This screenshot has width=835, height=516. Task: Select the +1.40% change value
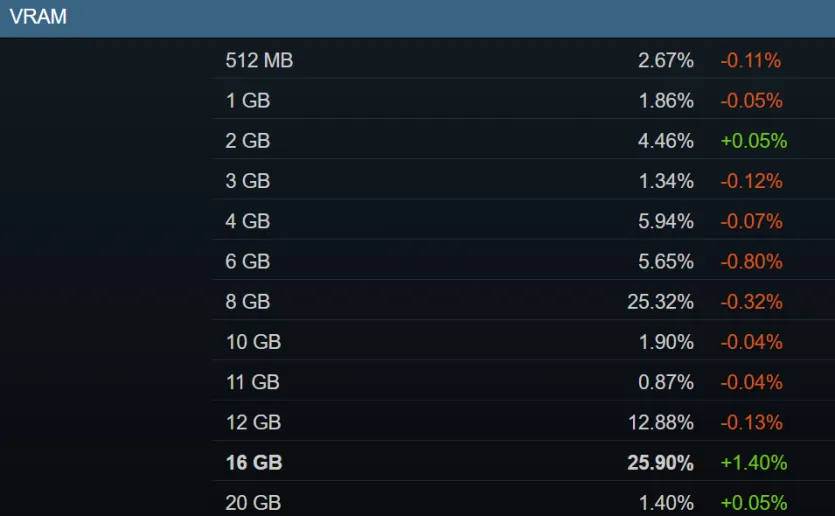click(754, 462)
